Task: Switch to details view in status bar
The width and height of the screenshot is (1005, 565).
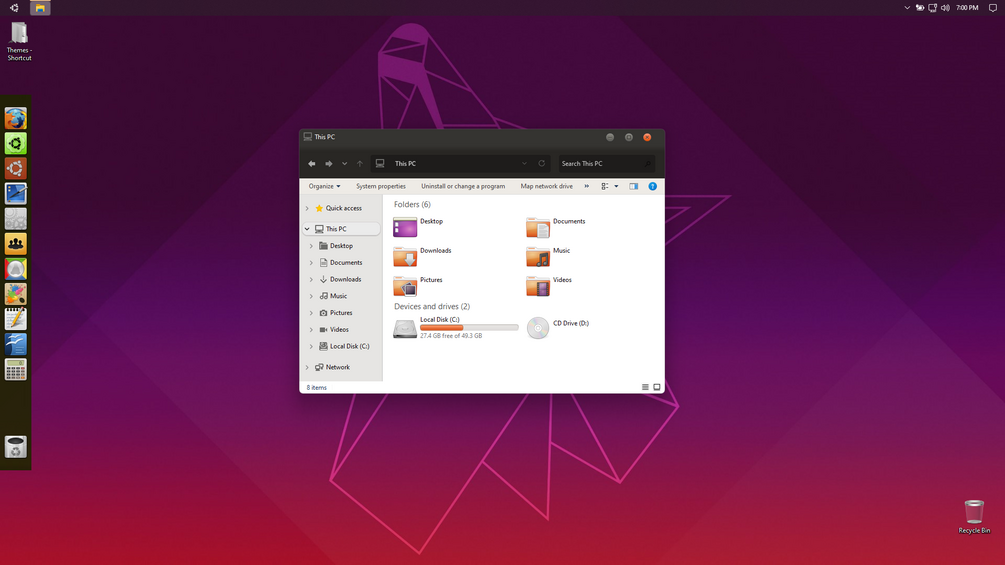Action: tap(645, 387)
